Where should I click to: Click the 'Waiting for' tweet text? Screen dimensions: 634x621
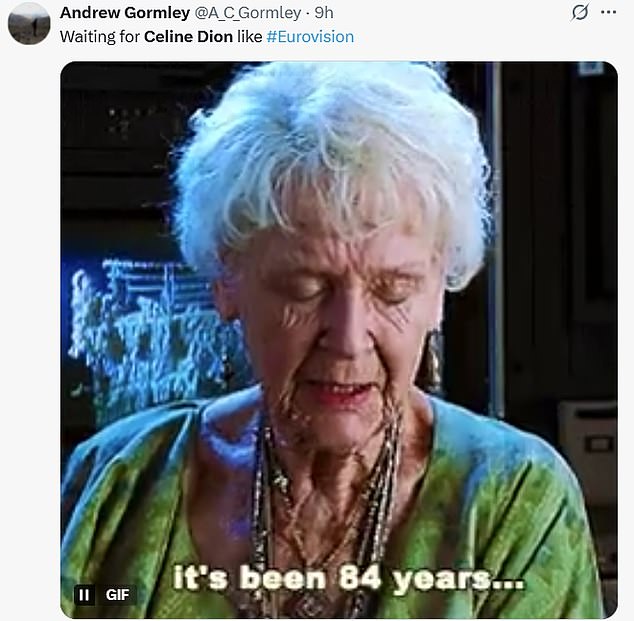click(100, 37)
